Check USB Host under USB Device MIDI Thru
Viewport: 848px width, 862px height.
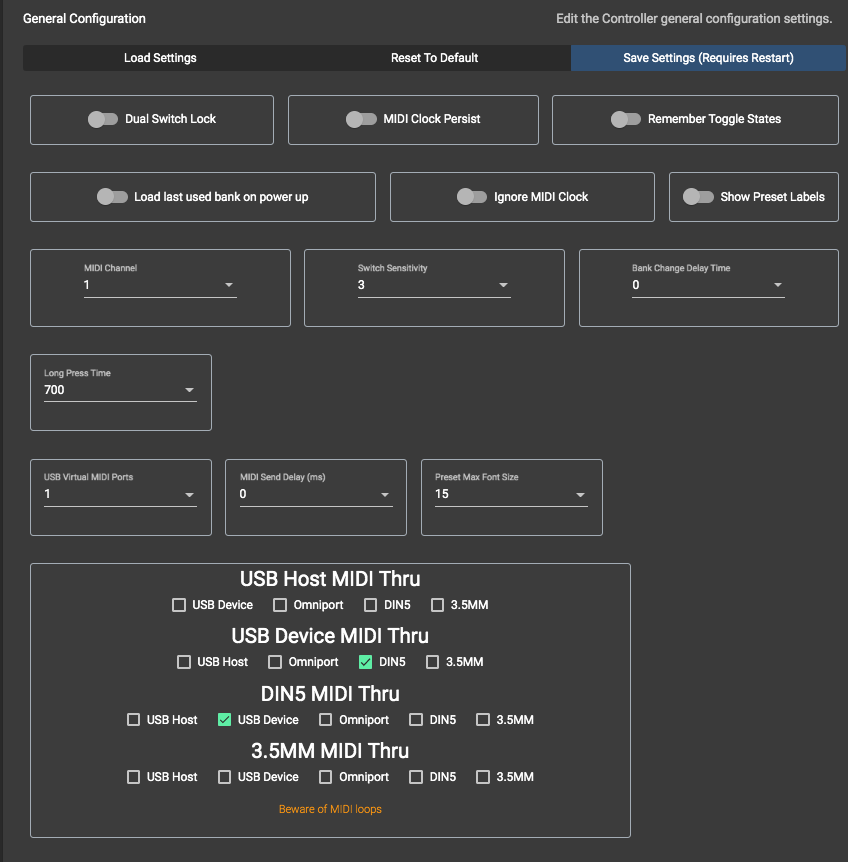pyautogui.click(x=184, y=662)
